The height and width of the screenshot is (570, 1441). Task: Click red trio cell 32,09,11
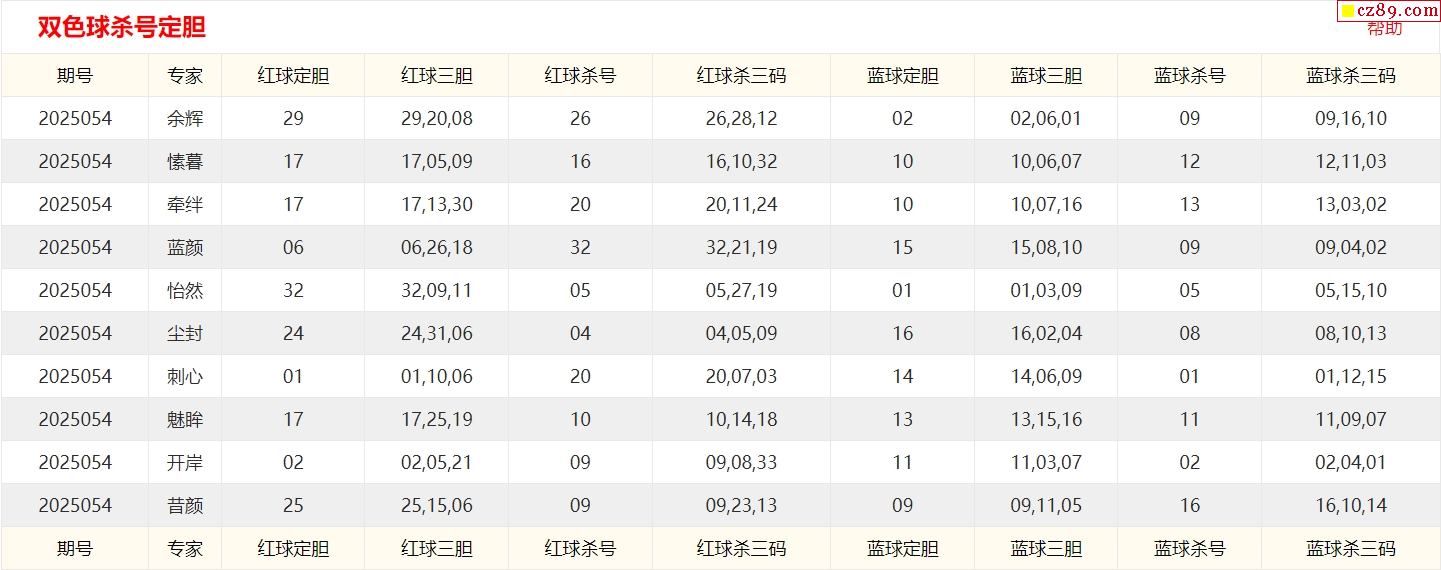point(437,290)
